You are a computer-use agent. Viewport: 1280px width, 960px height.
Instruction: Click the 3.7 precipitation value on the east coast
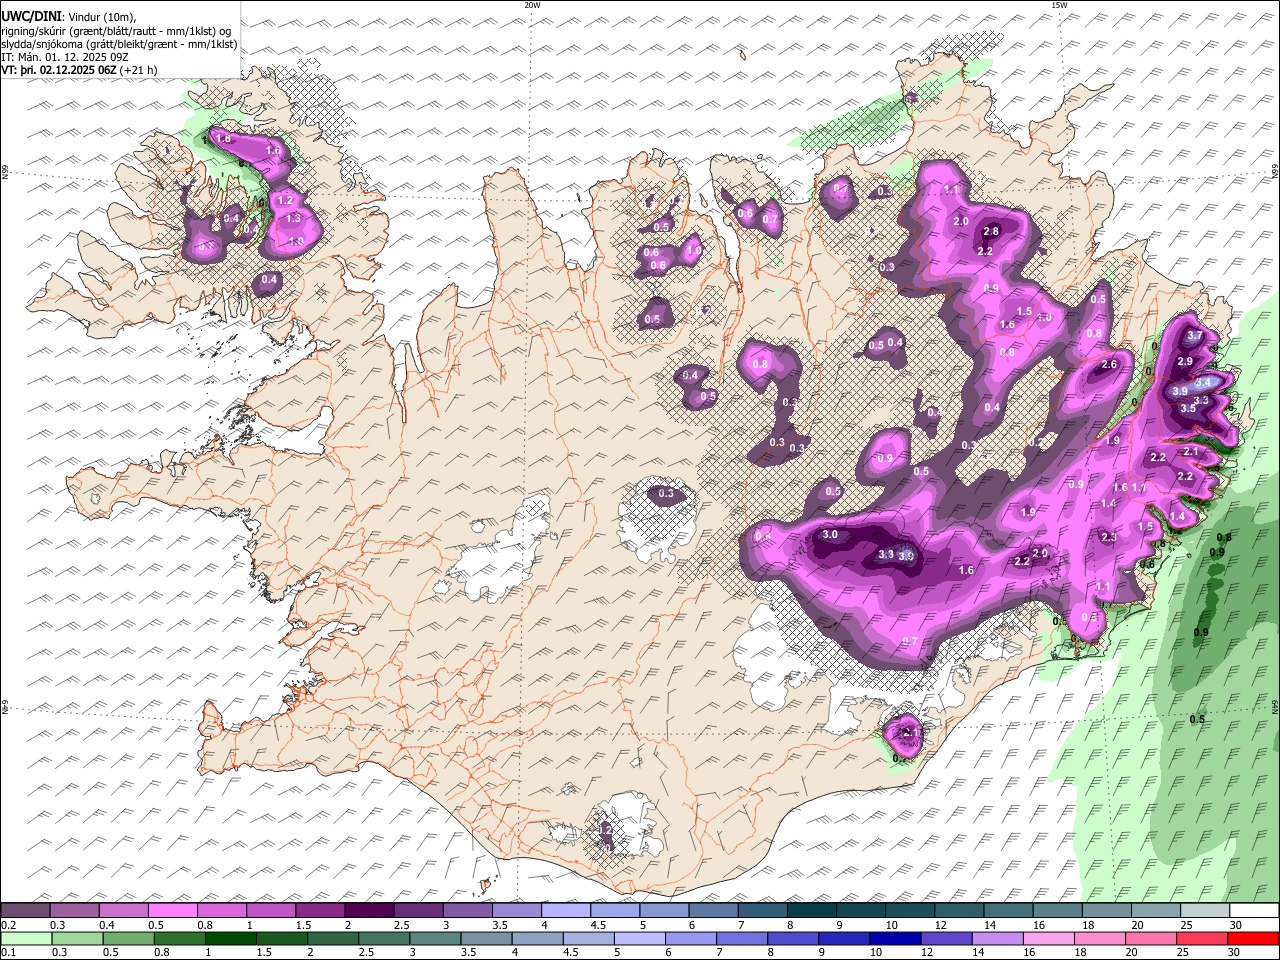click(x=1194, y=336)
